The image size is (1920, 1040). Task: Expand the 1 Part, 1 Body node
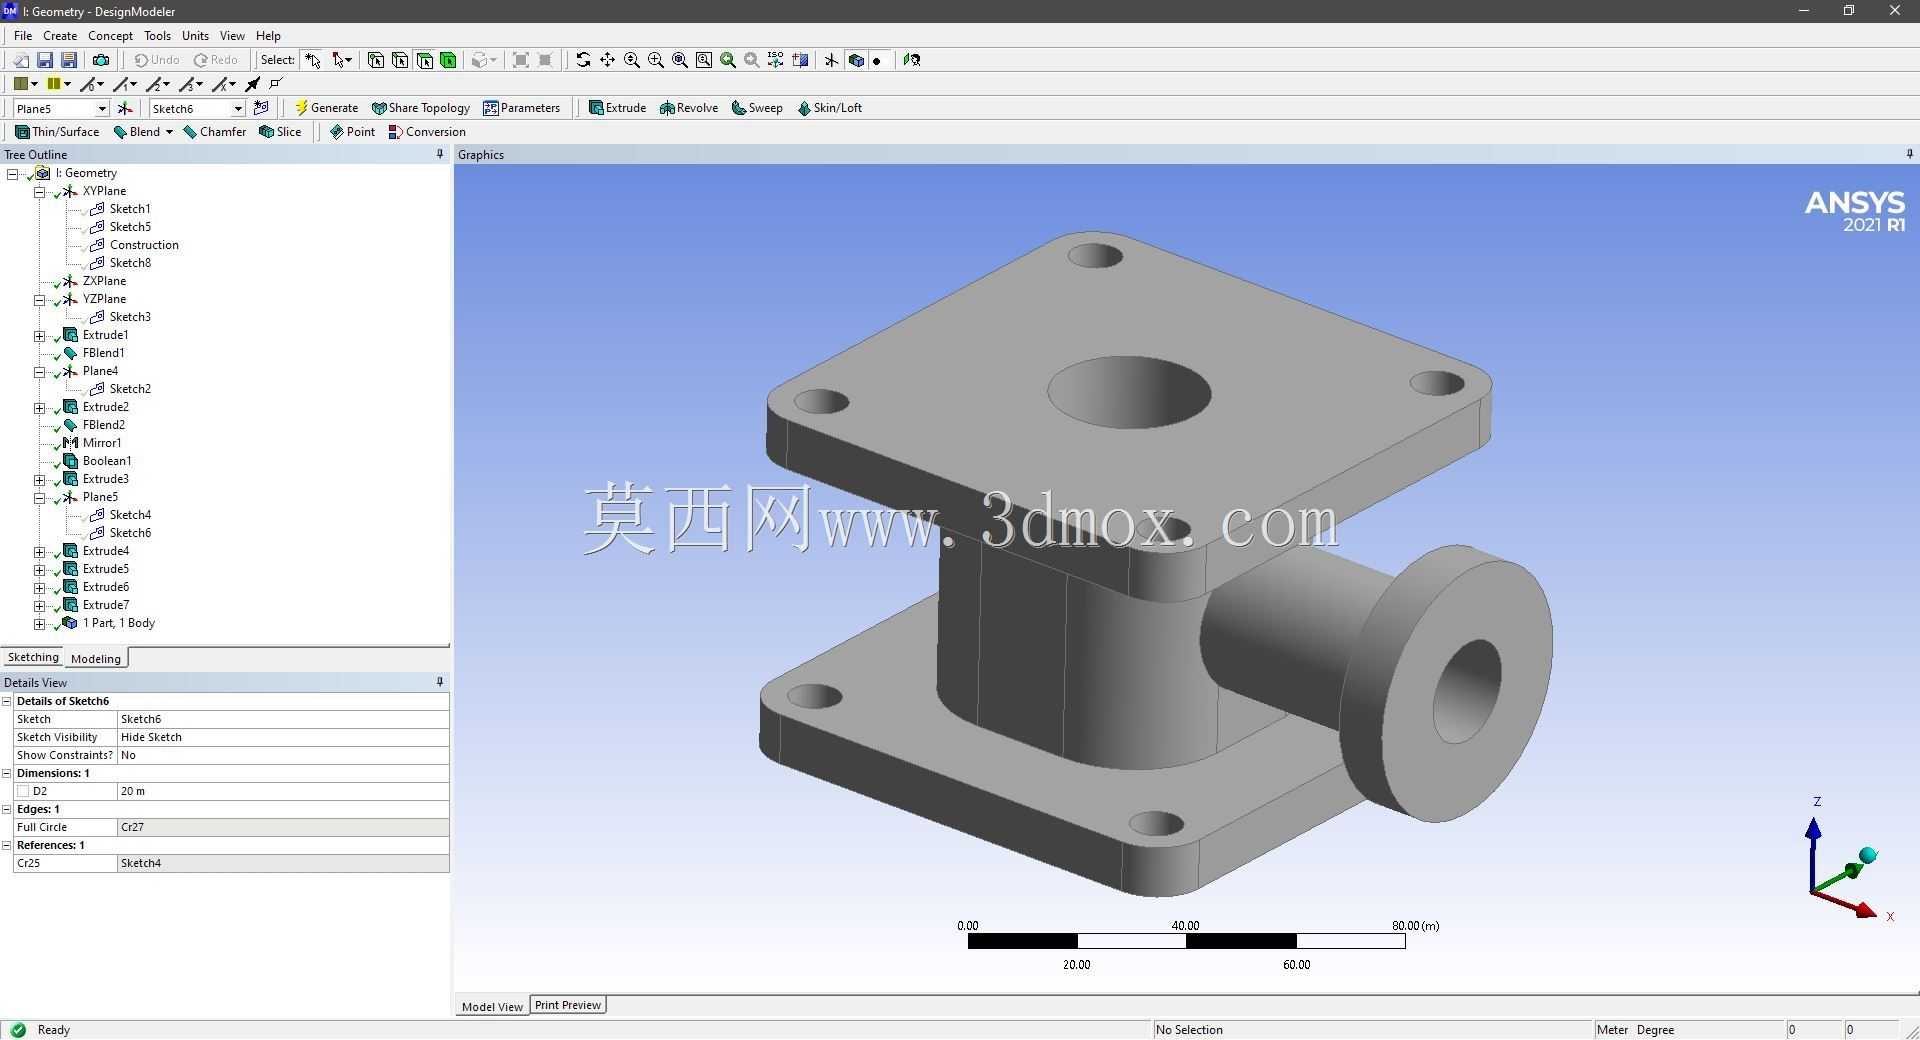click(40, 623)
